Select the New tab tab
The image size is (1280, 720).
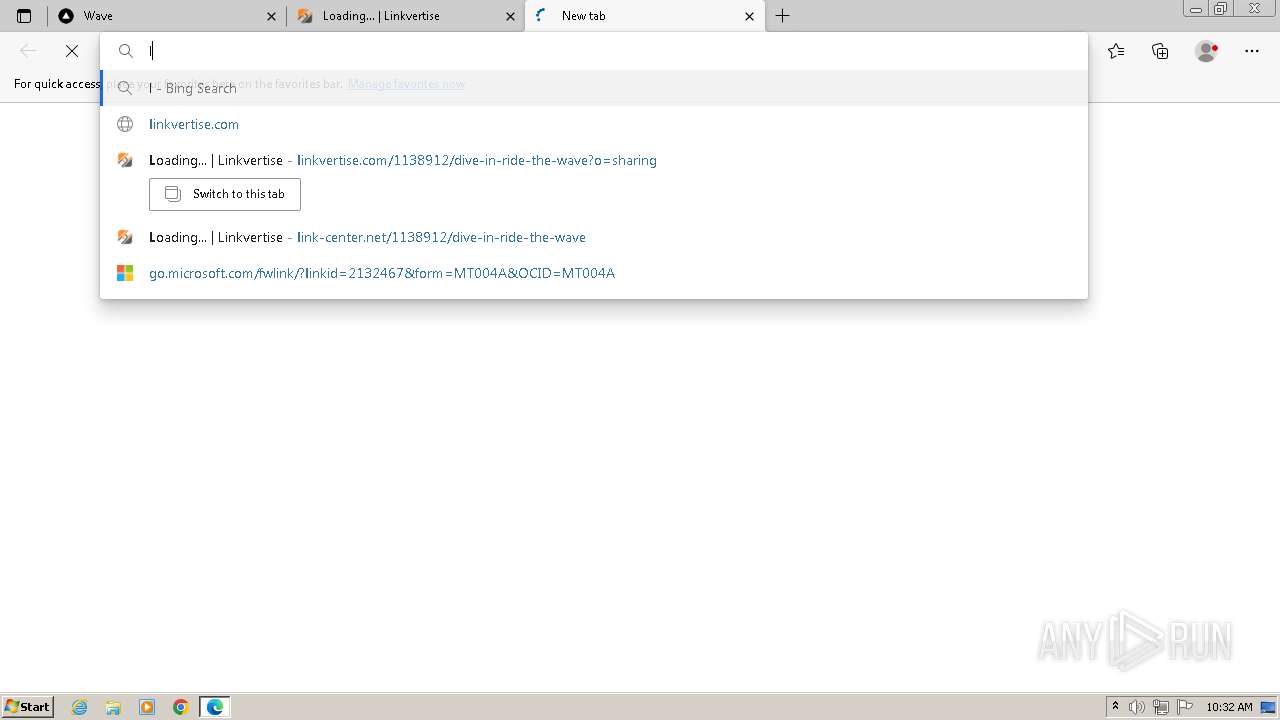644,16
